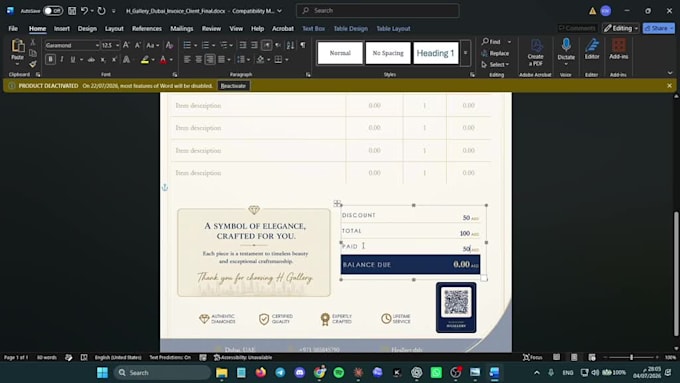The width and height of the screenshot is (680, 383).
Task: Toggle the AutoSave switch
Action: pyautogui.click(x=52, y=11)
